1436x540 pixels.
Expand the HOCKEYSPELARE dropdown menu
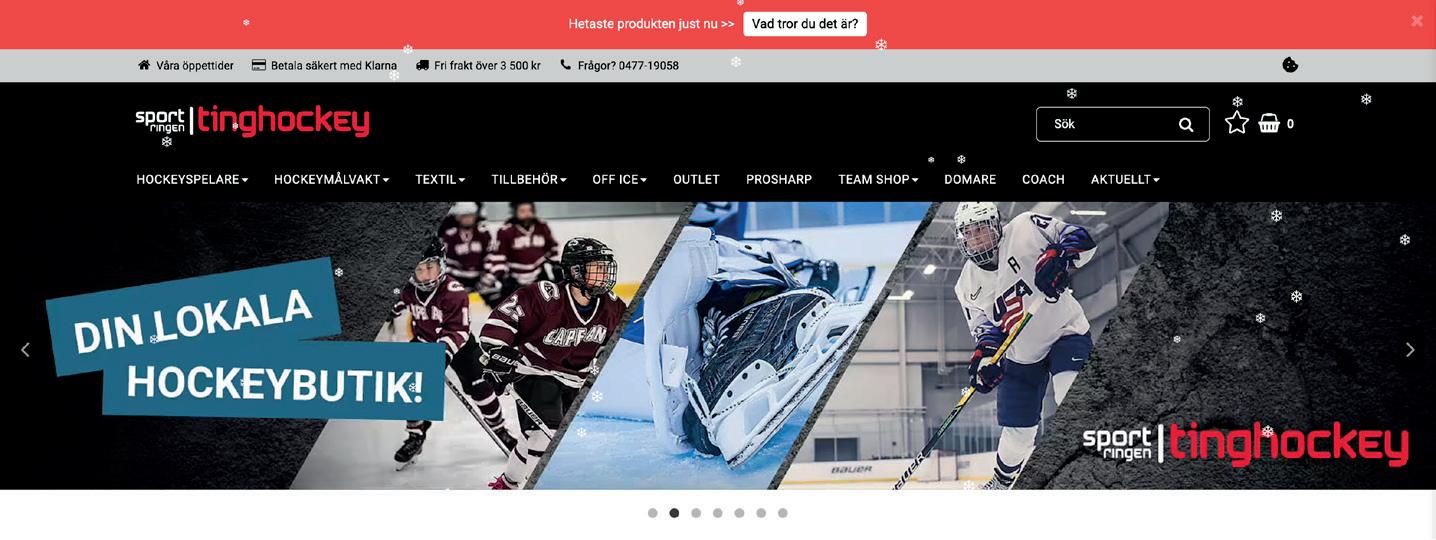[192, 180]
